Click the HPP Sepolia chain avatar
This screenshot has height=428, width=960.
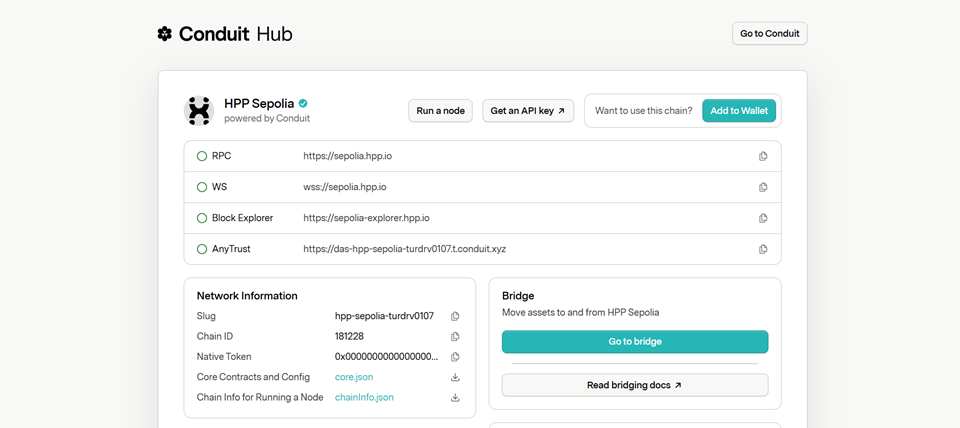coord(199,110)
